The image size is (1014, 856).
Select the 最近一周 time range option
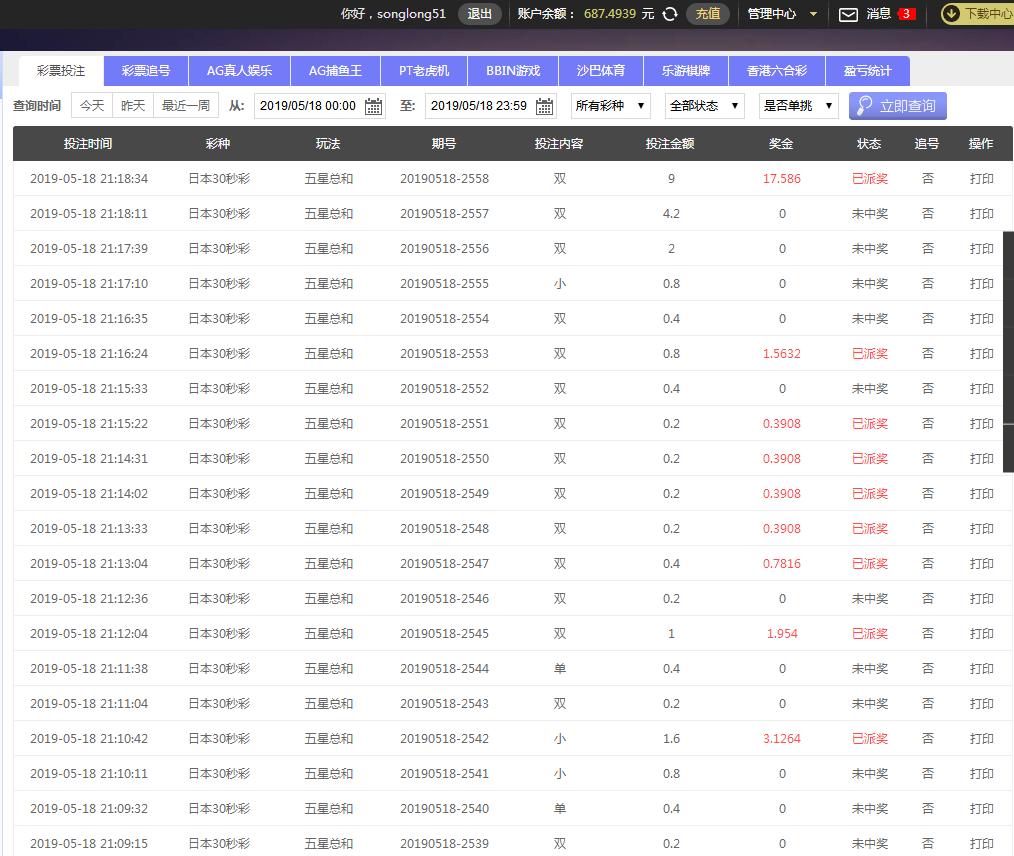[x=186, y=106]
